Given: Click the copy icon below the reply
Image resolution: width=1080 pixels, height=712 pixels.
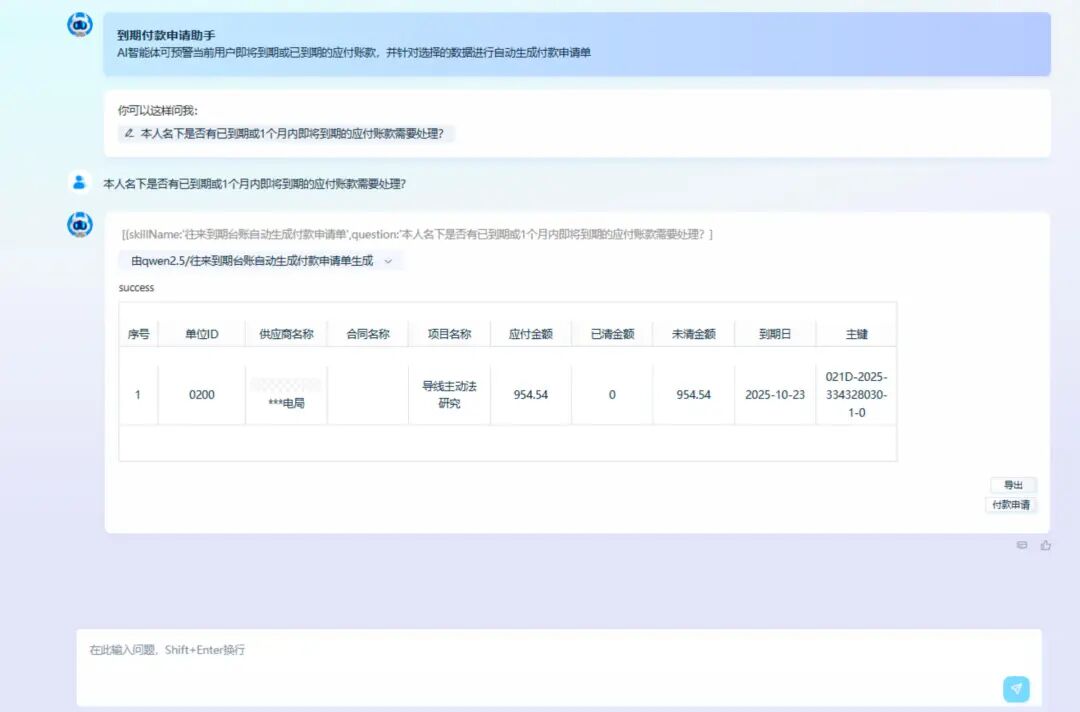Looking at the screenshot, I should [x=1022, y=545].
